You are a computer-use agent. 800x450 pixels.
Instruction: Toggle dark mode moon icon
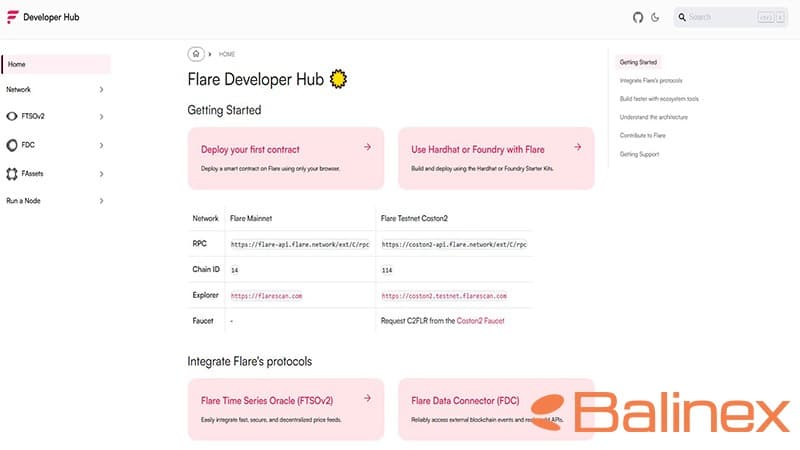[656, 17]
